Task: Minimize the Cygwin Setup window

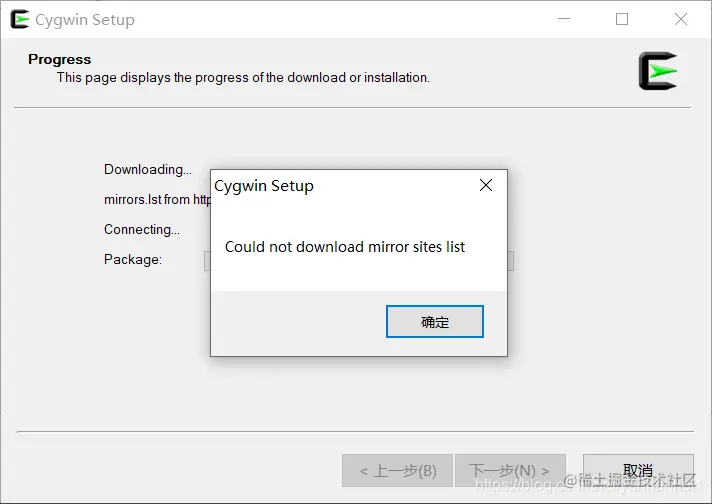Action: coord(564,19)
